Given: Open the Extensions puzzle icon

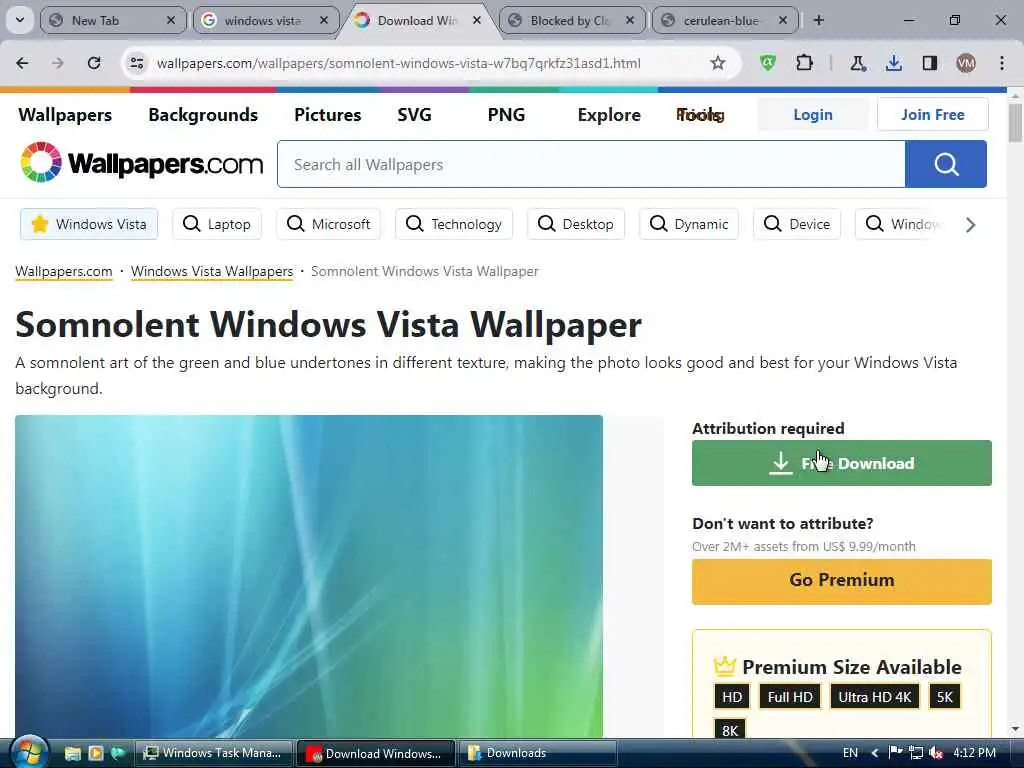Looking at the screenshot, I should [x=805, y=63].
